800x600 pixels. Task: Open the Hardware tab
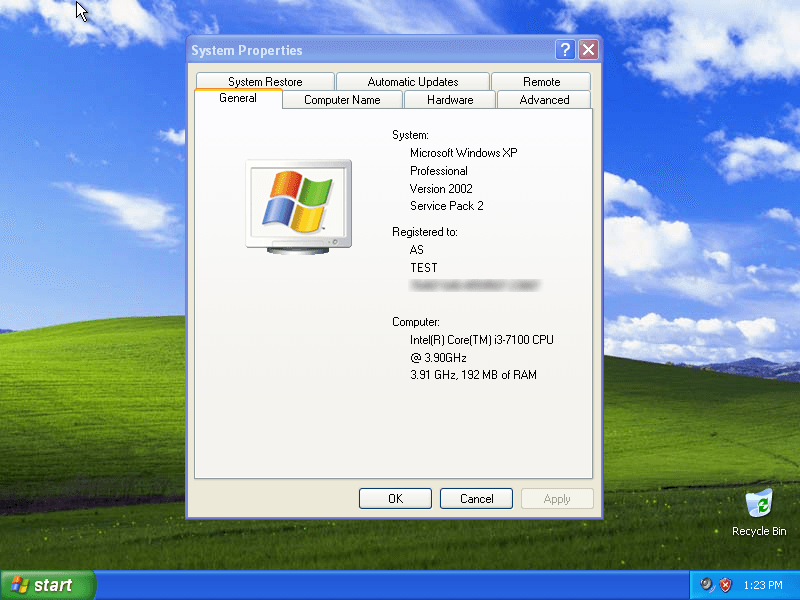[450, 100]
